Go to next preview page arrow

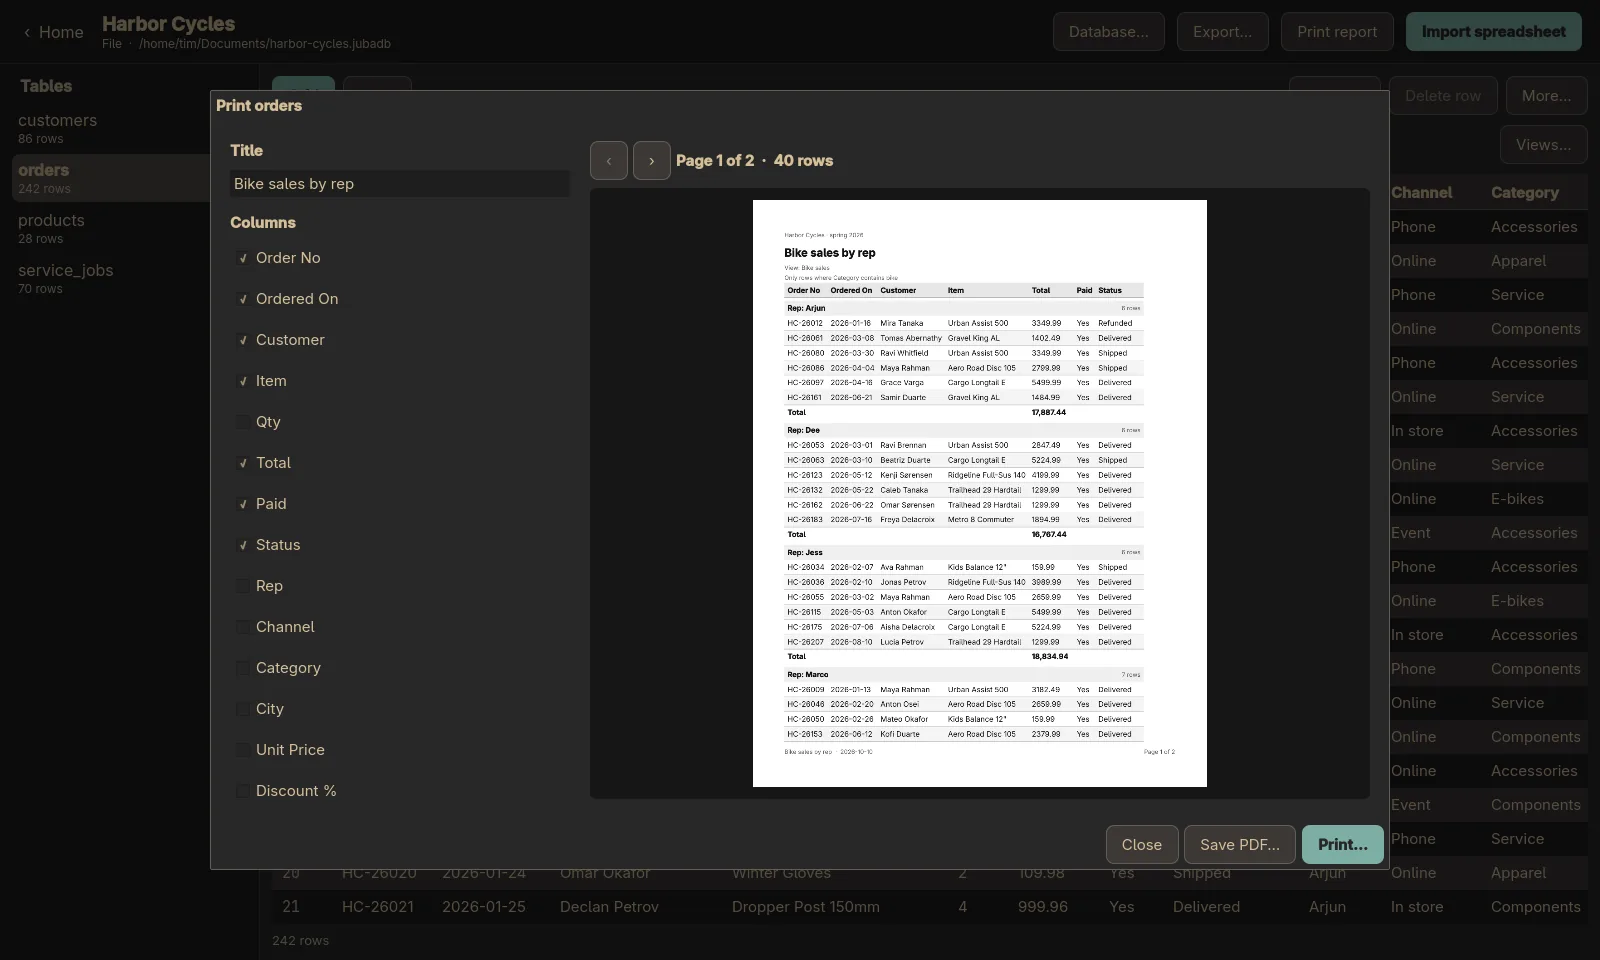click(x=652, y=161)
